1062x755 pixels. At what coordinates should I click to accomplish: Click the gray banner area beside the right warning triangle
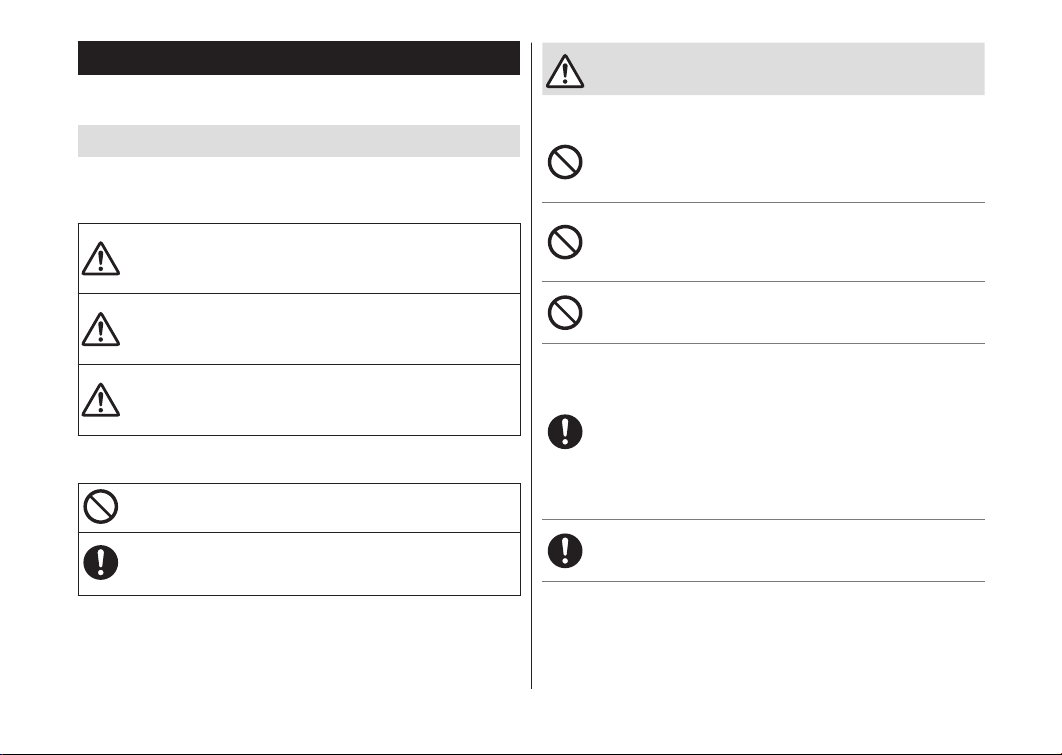point(784,69)
